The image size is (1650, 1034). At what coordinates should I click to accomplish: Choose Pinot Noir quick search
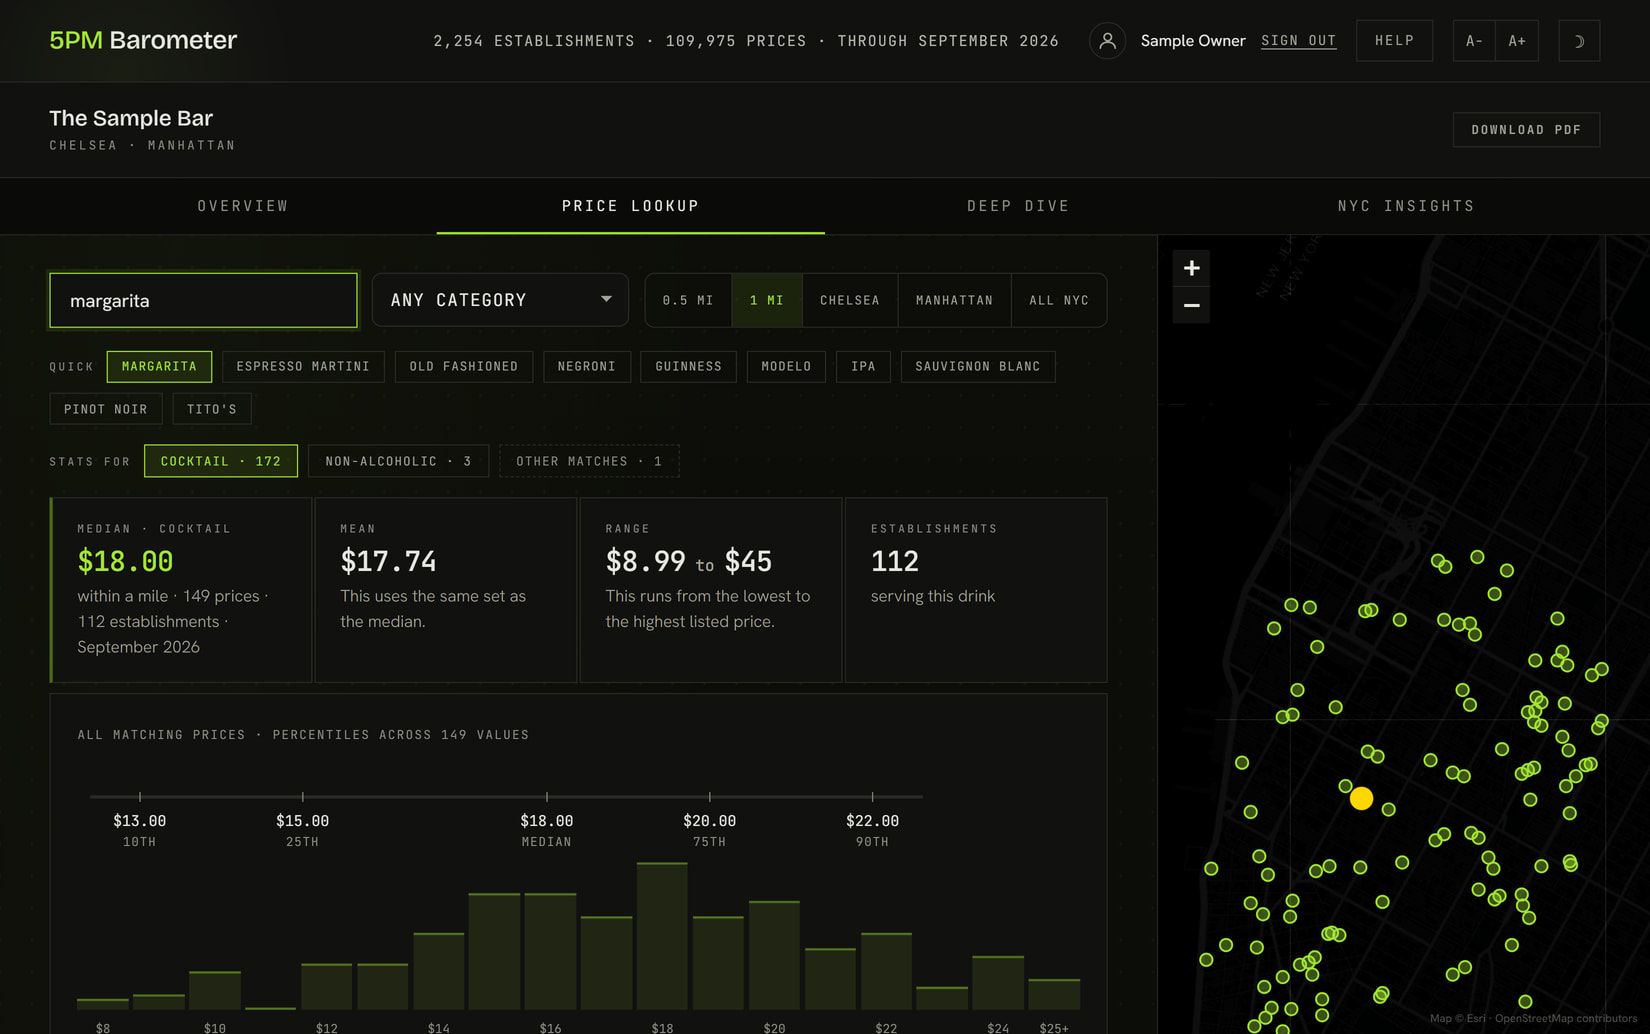[x=106, y=409]
